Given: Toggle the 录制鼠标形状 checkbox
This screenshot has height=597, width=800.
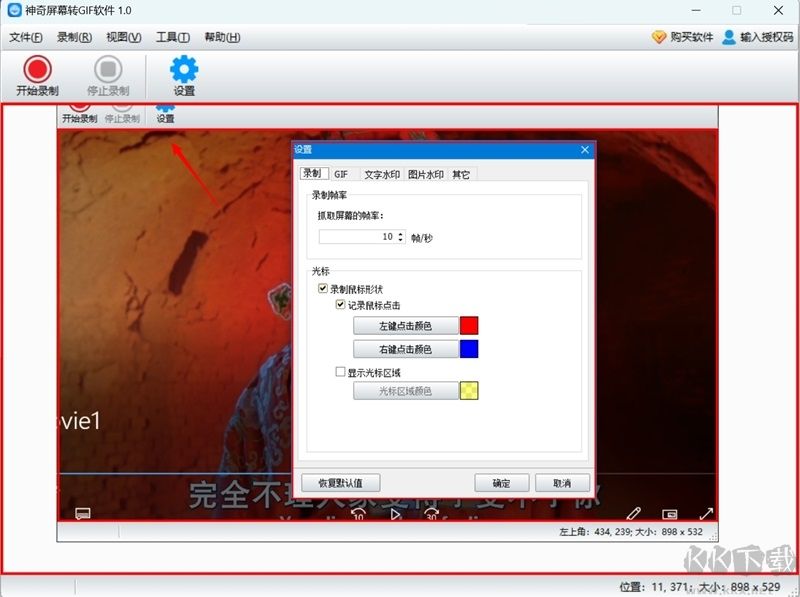Looking at the screenshot, I should (323, 289).
